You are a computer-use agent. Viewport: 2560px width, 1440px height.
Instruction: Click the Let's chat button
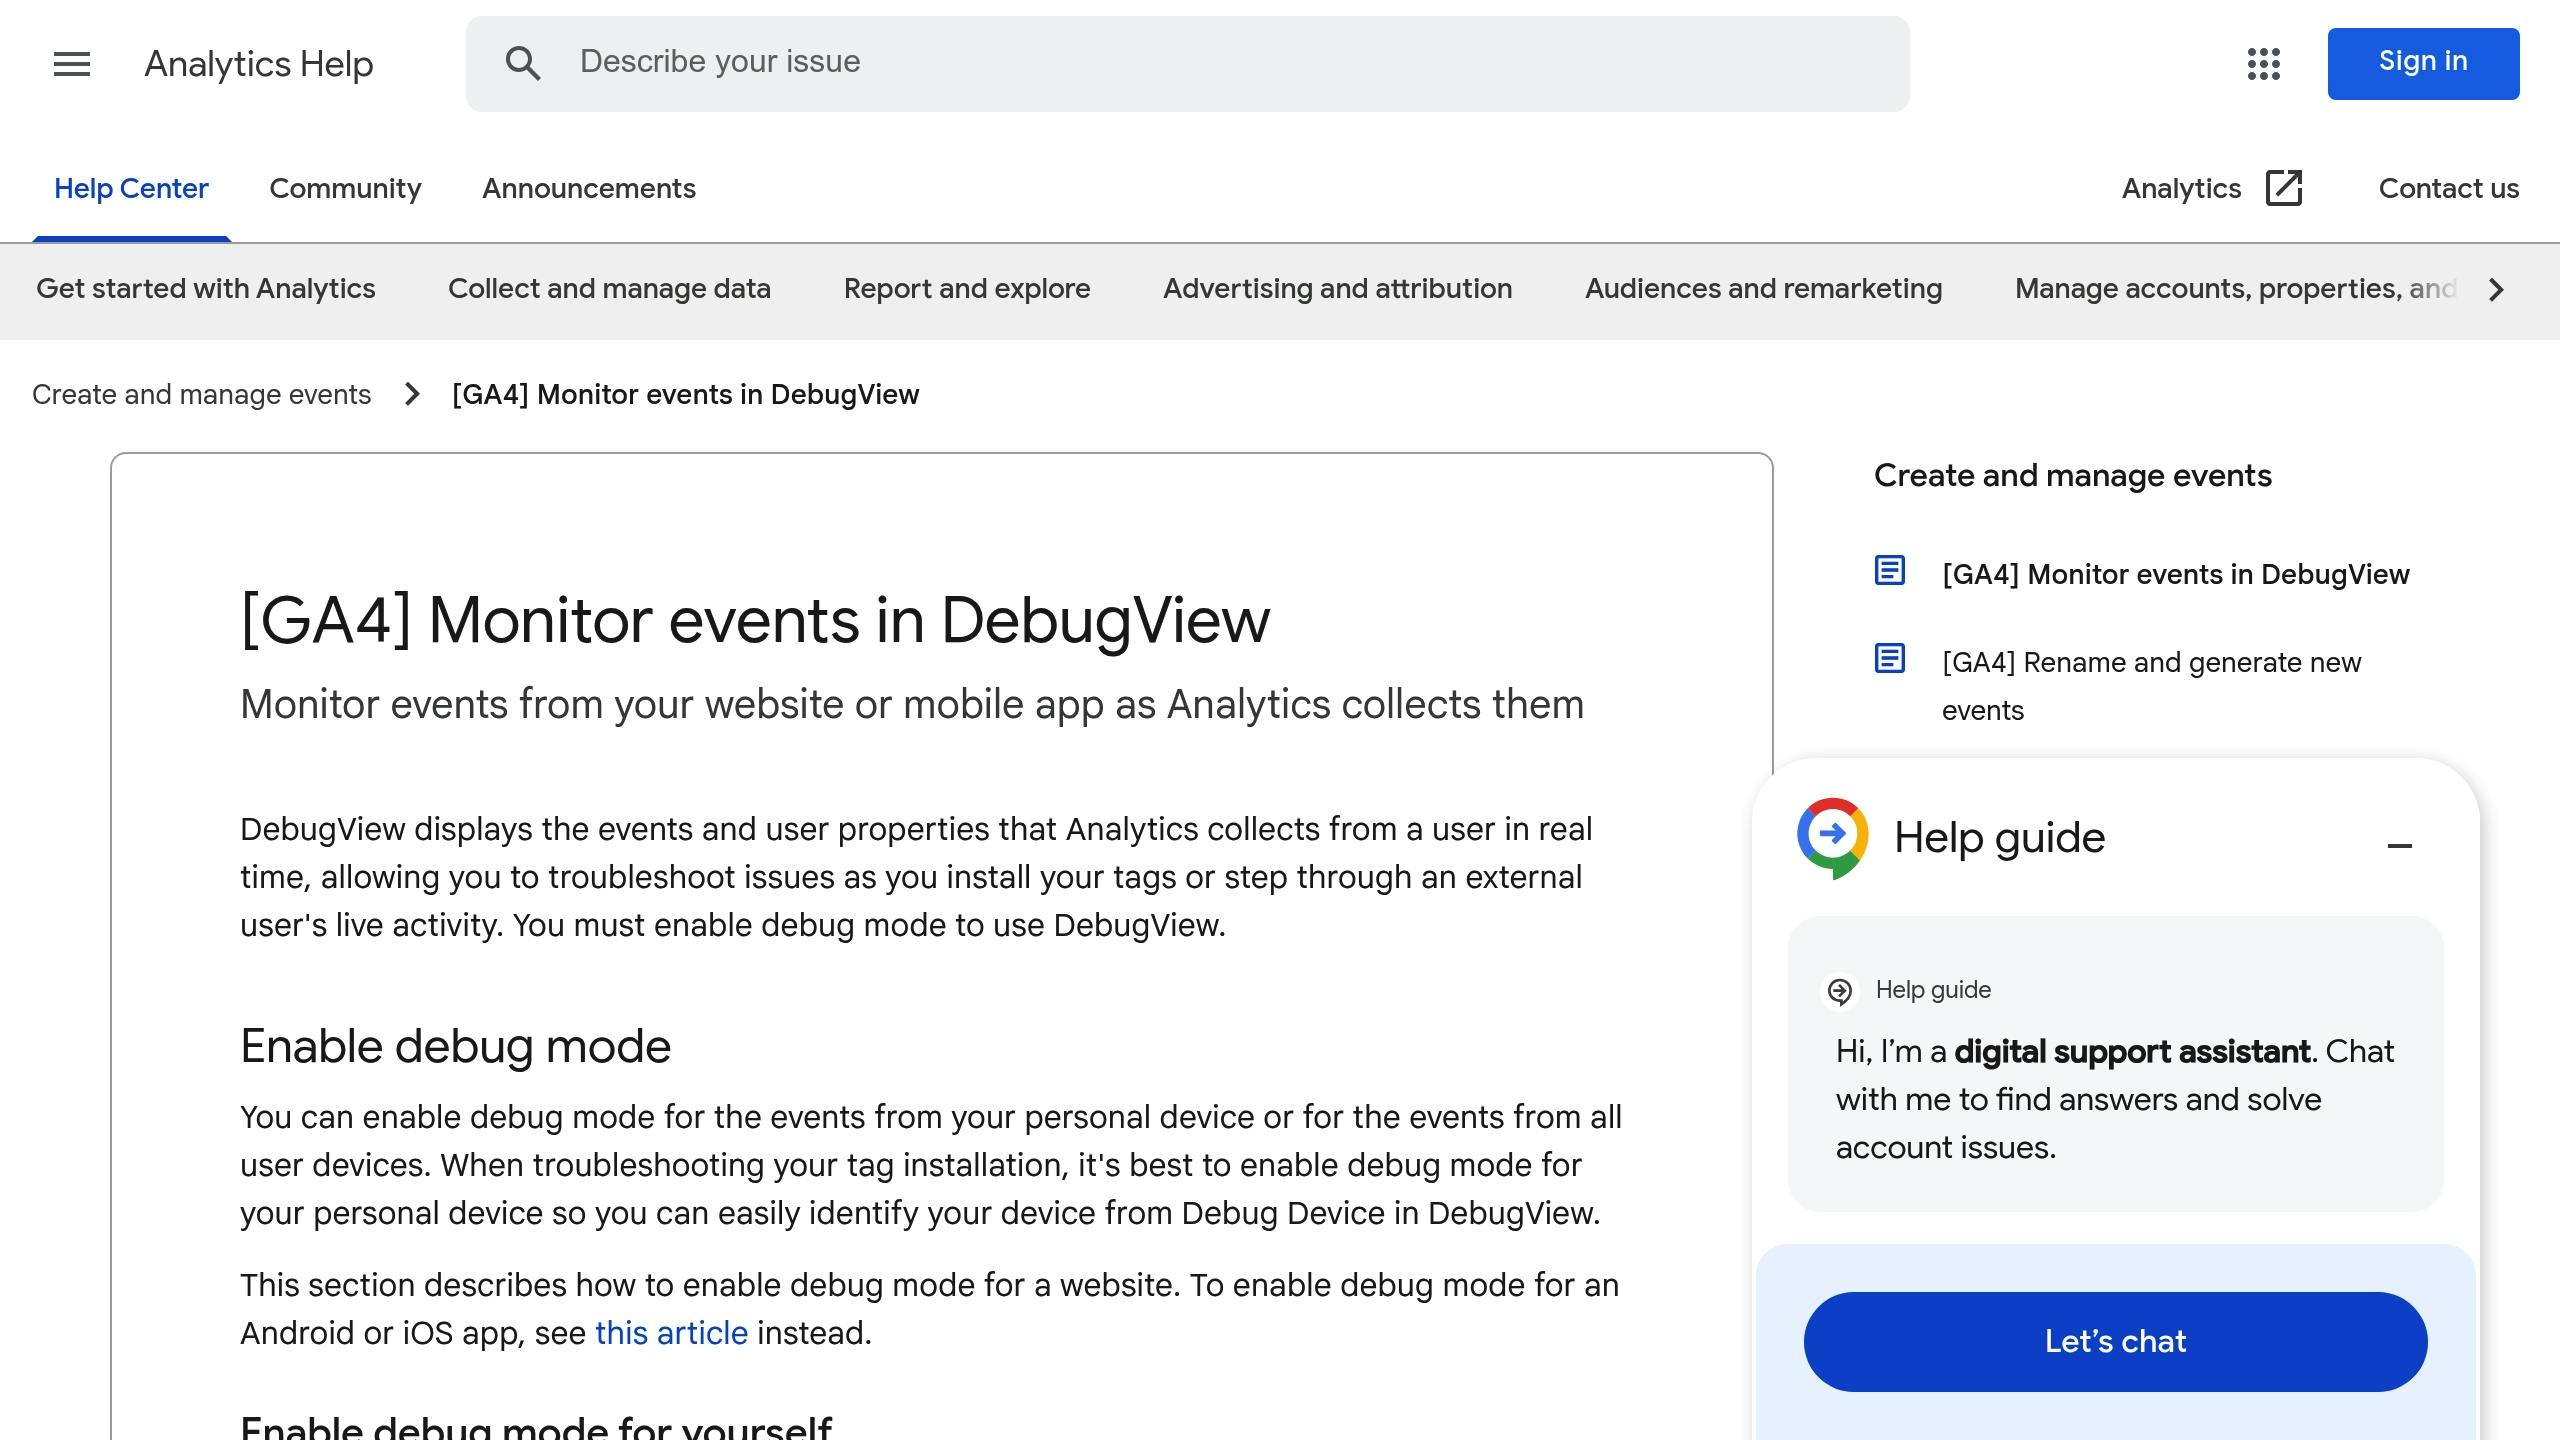pos(2115,1342)
